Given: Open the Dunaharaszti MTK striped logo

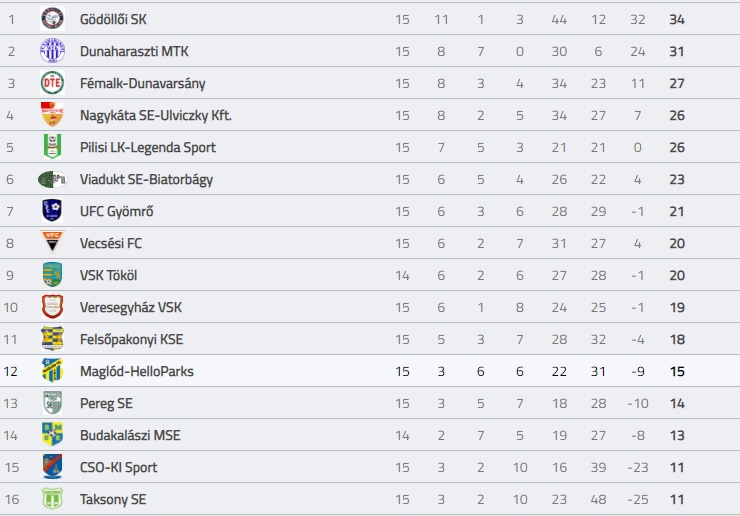Looking at the screenshot, I should pyautogui.click(x=52, y=51).
